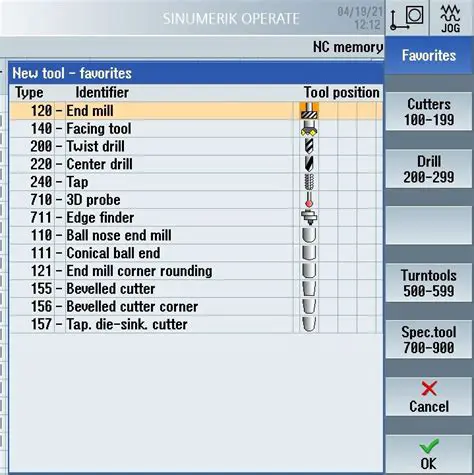This screenshot has height=475, width=474.
Task: Click the Conical ball end icon
Action: (309, 253)
